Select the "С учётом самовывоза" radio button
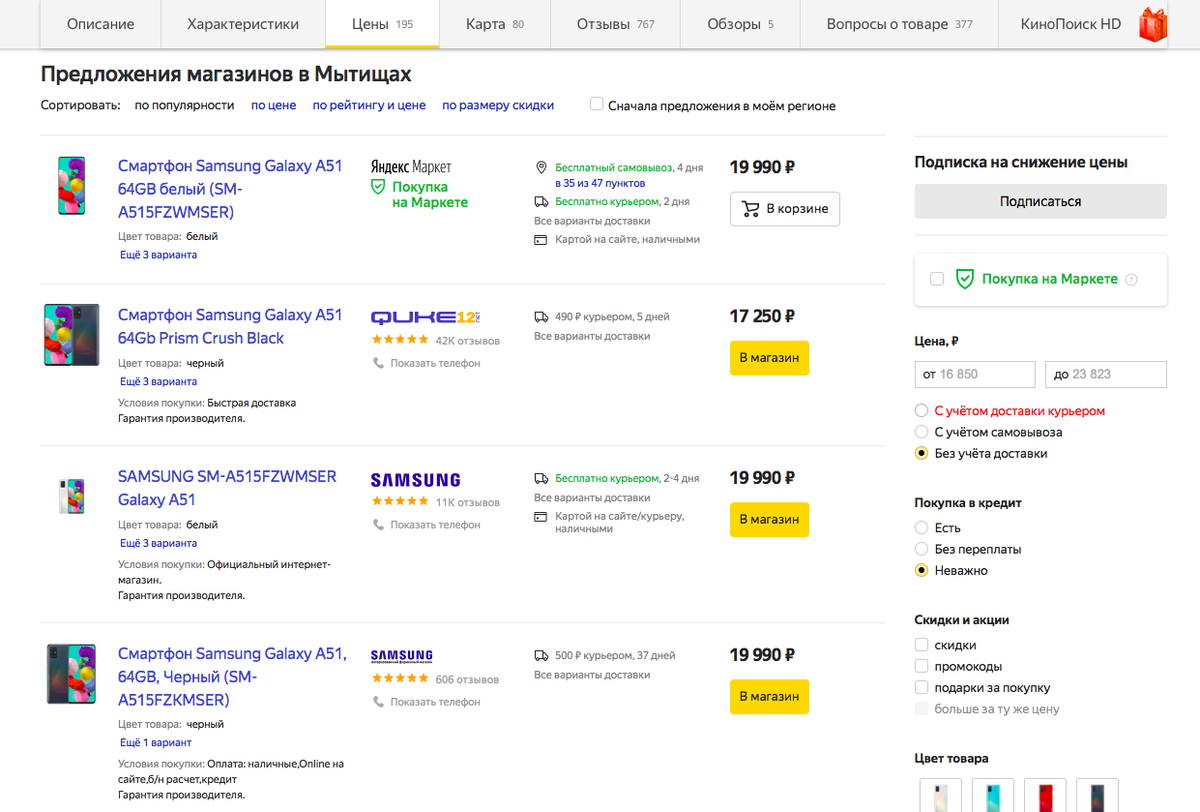Viewport: 1200px width, 812px height. [x=919, y=432]
